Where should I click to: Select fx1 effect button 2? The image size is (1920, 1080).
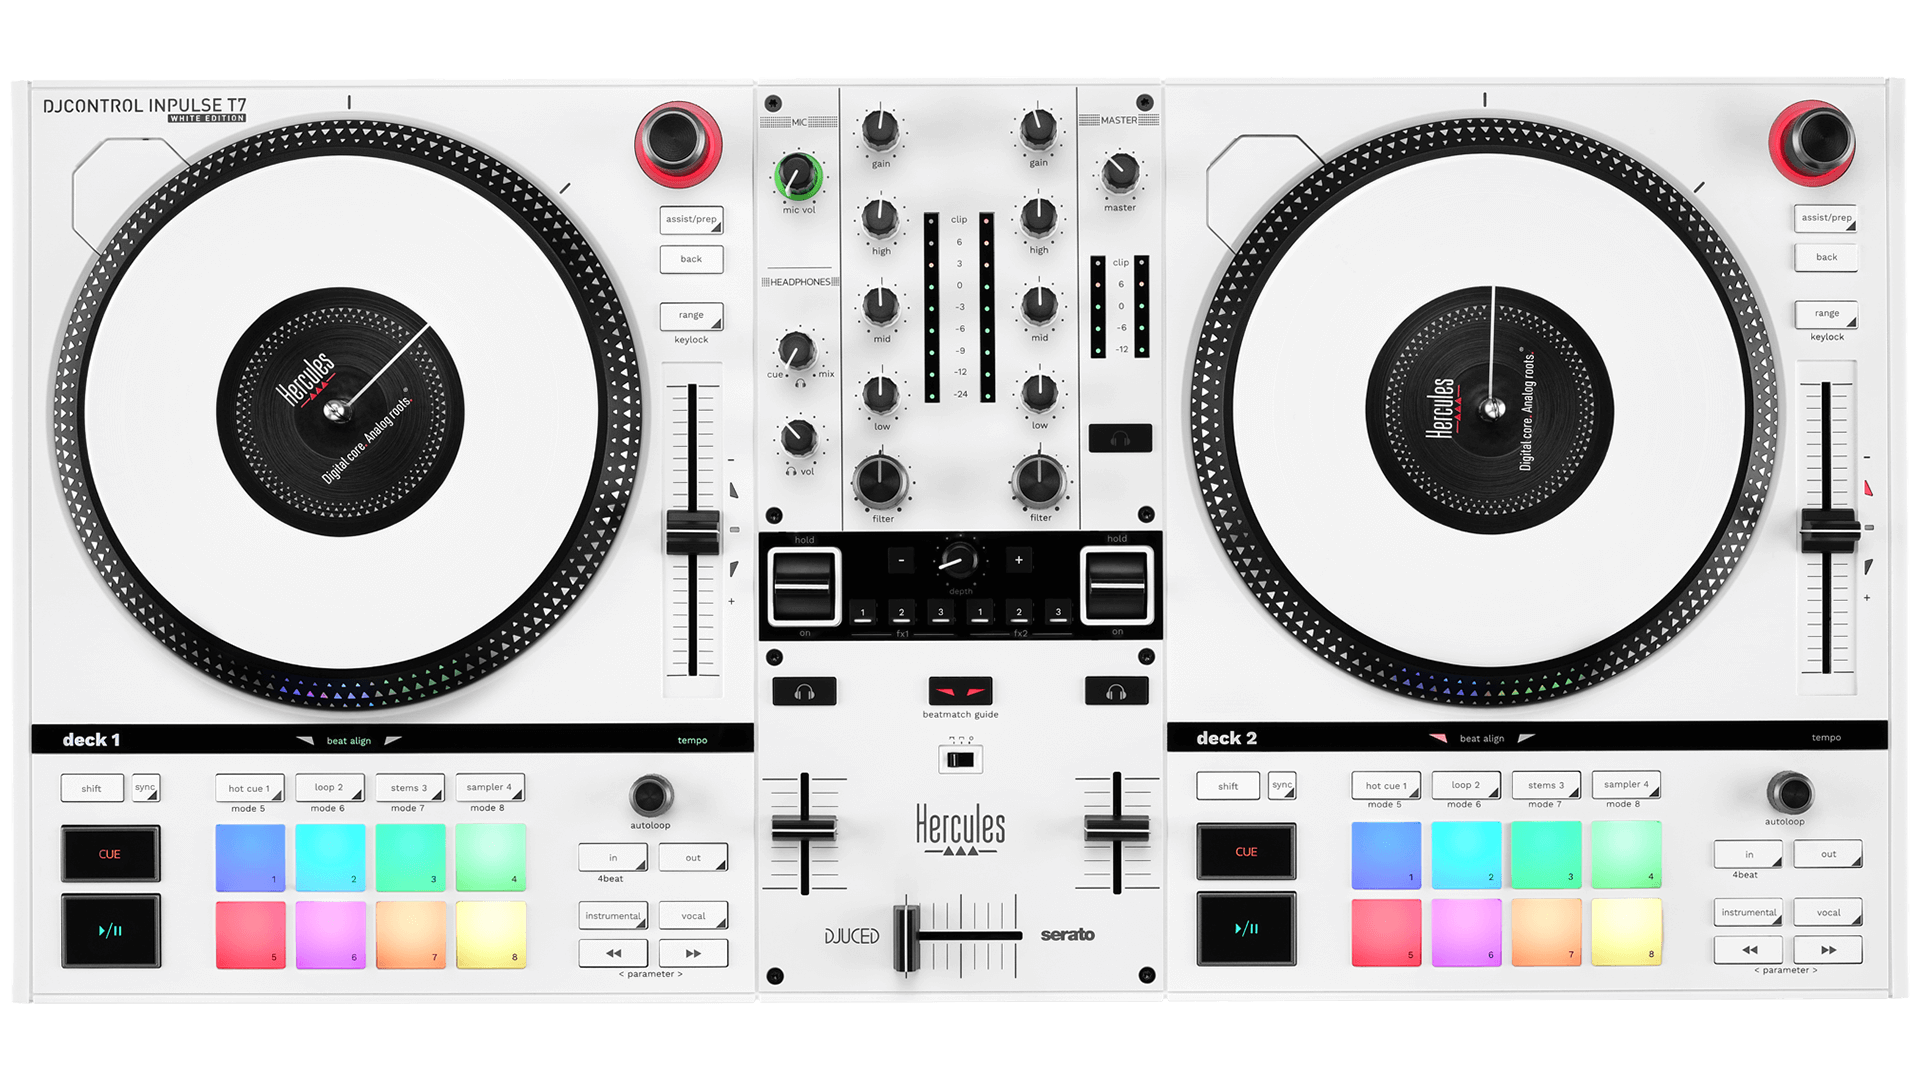tap(901, 612)
